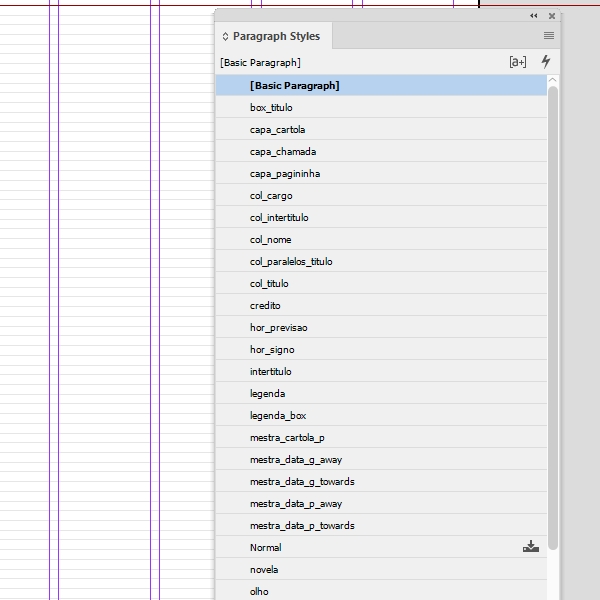The image size is (600, 600).
Task: Click the Create New Style icon
Action: (x=518, y=62)
